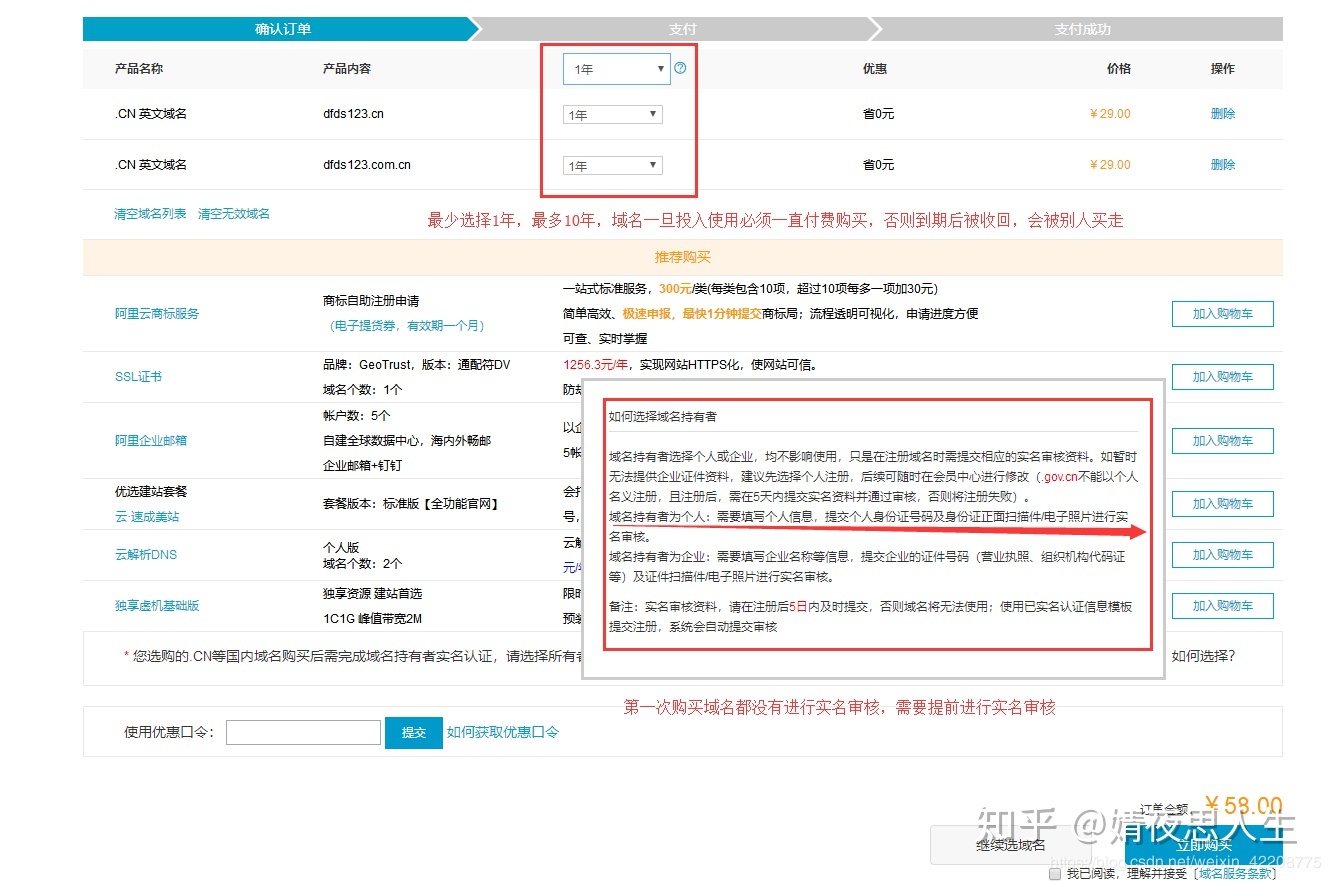Open the year dropdown for dfds123.com.cn
The image size is (1331, 881).
(x=611, y=164)
